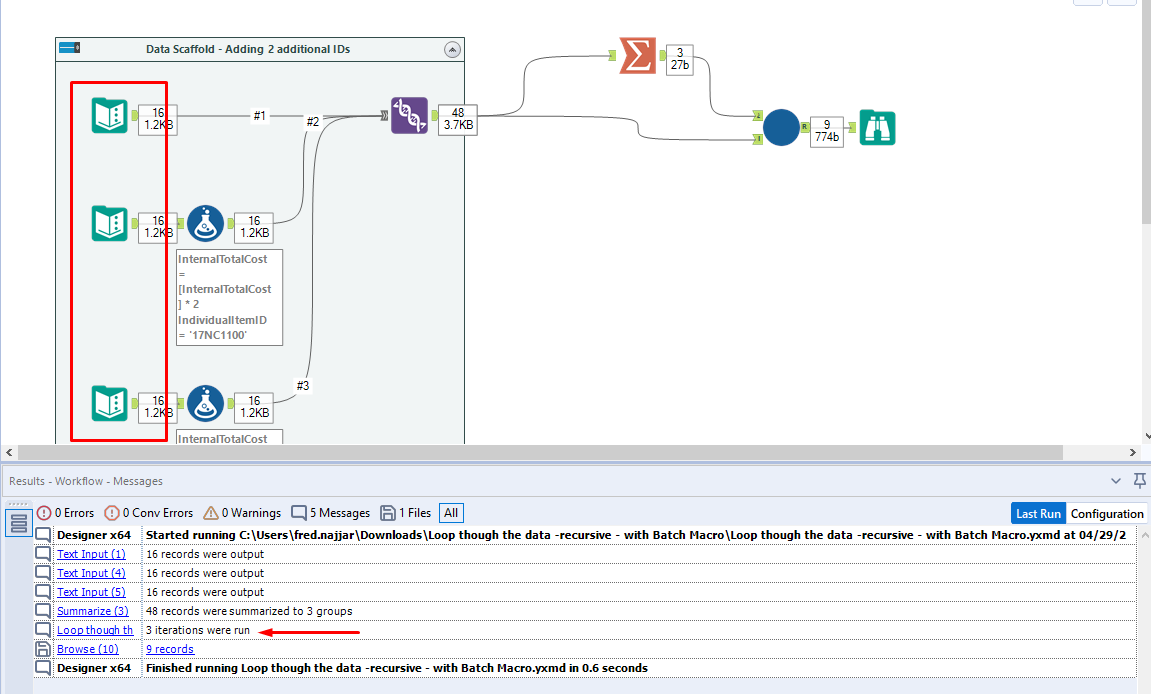Open the Text Input (4) log link

[91, 572]
